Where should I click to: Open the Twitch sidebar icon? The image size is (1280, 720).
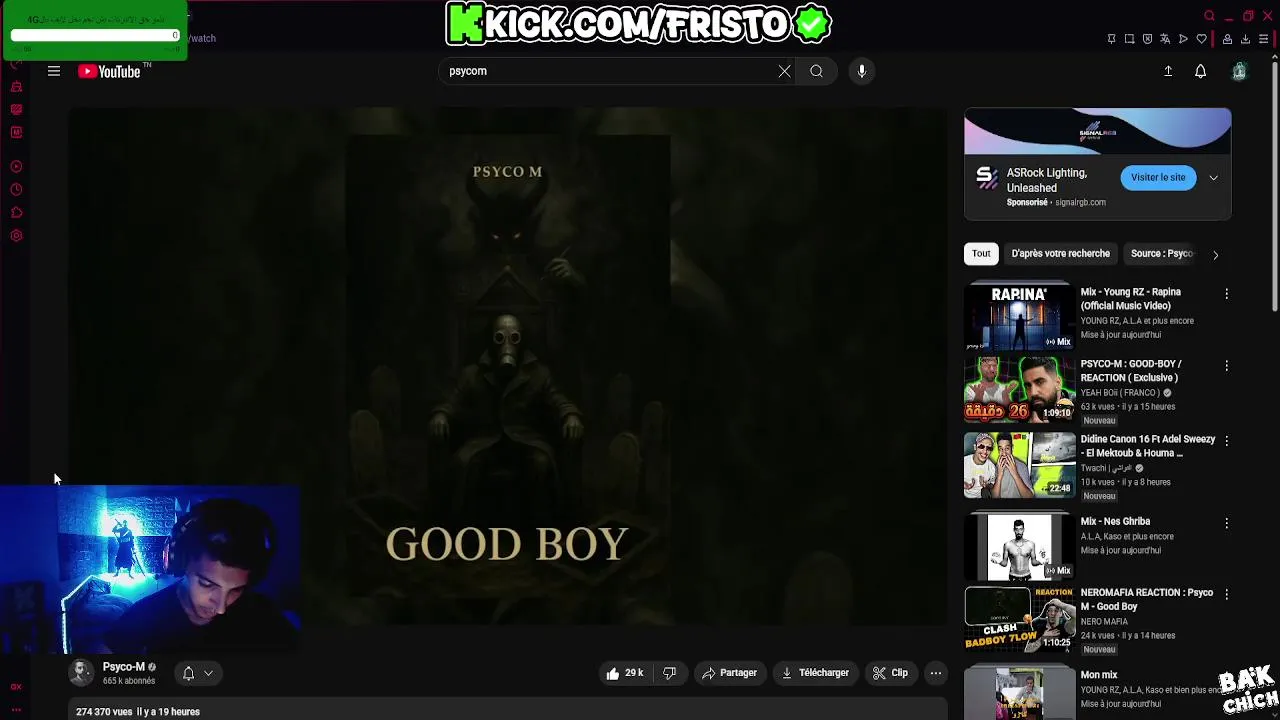pos(16,110)
